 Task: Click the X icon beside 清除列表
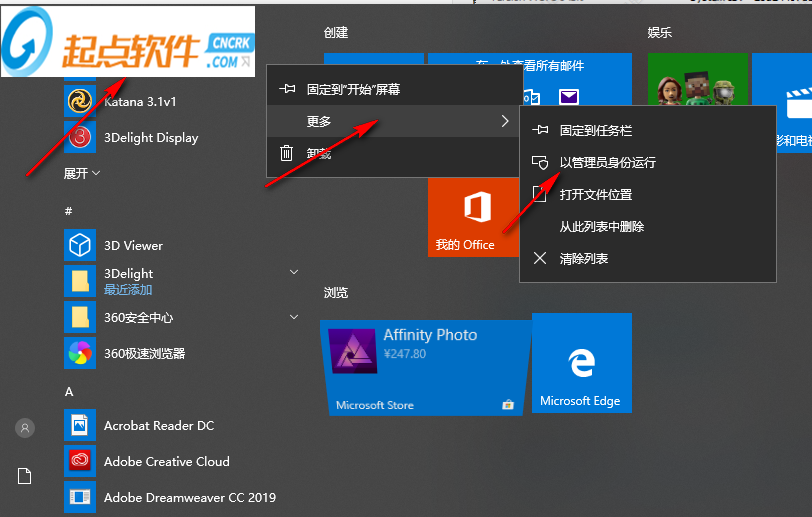[540, 258]
